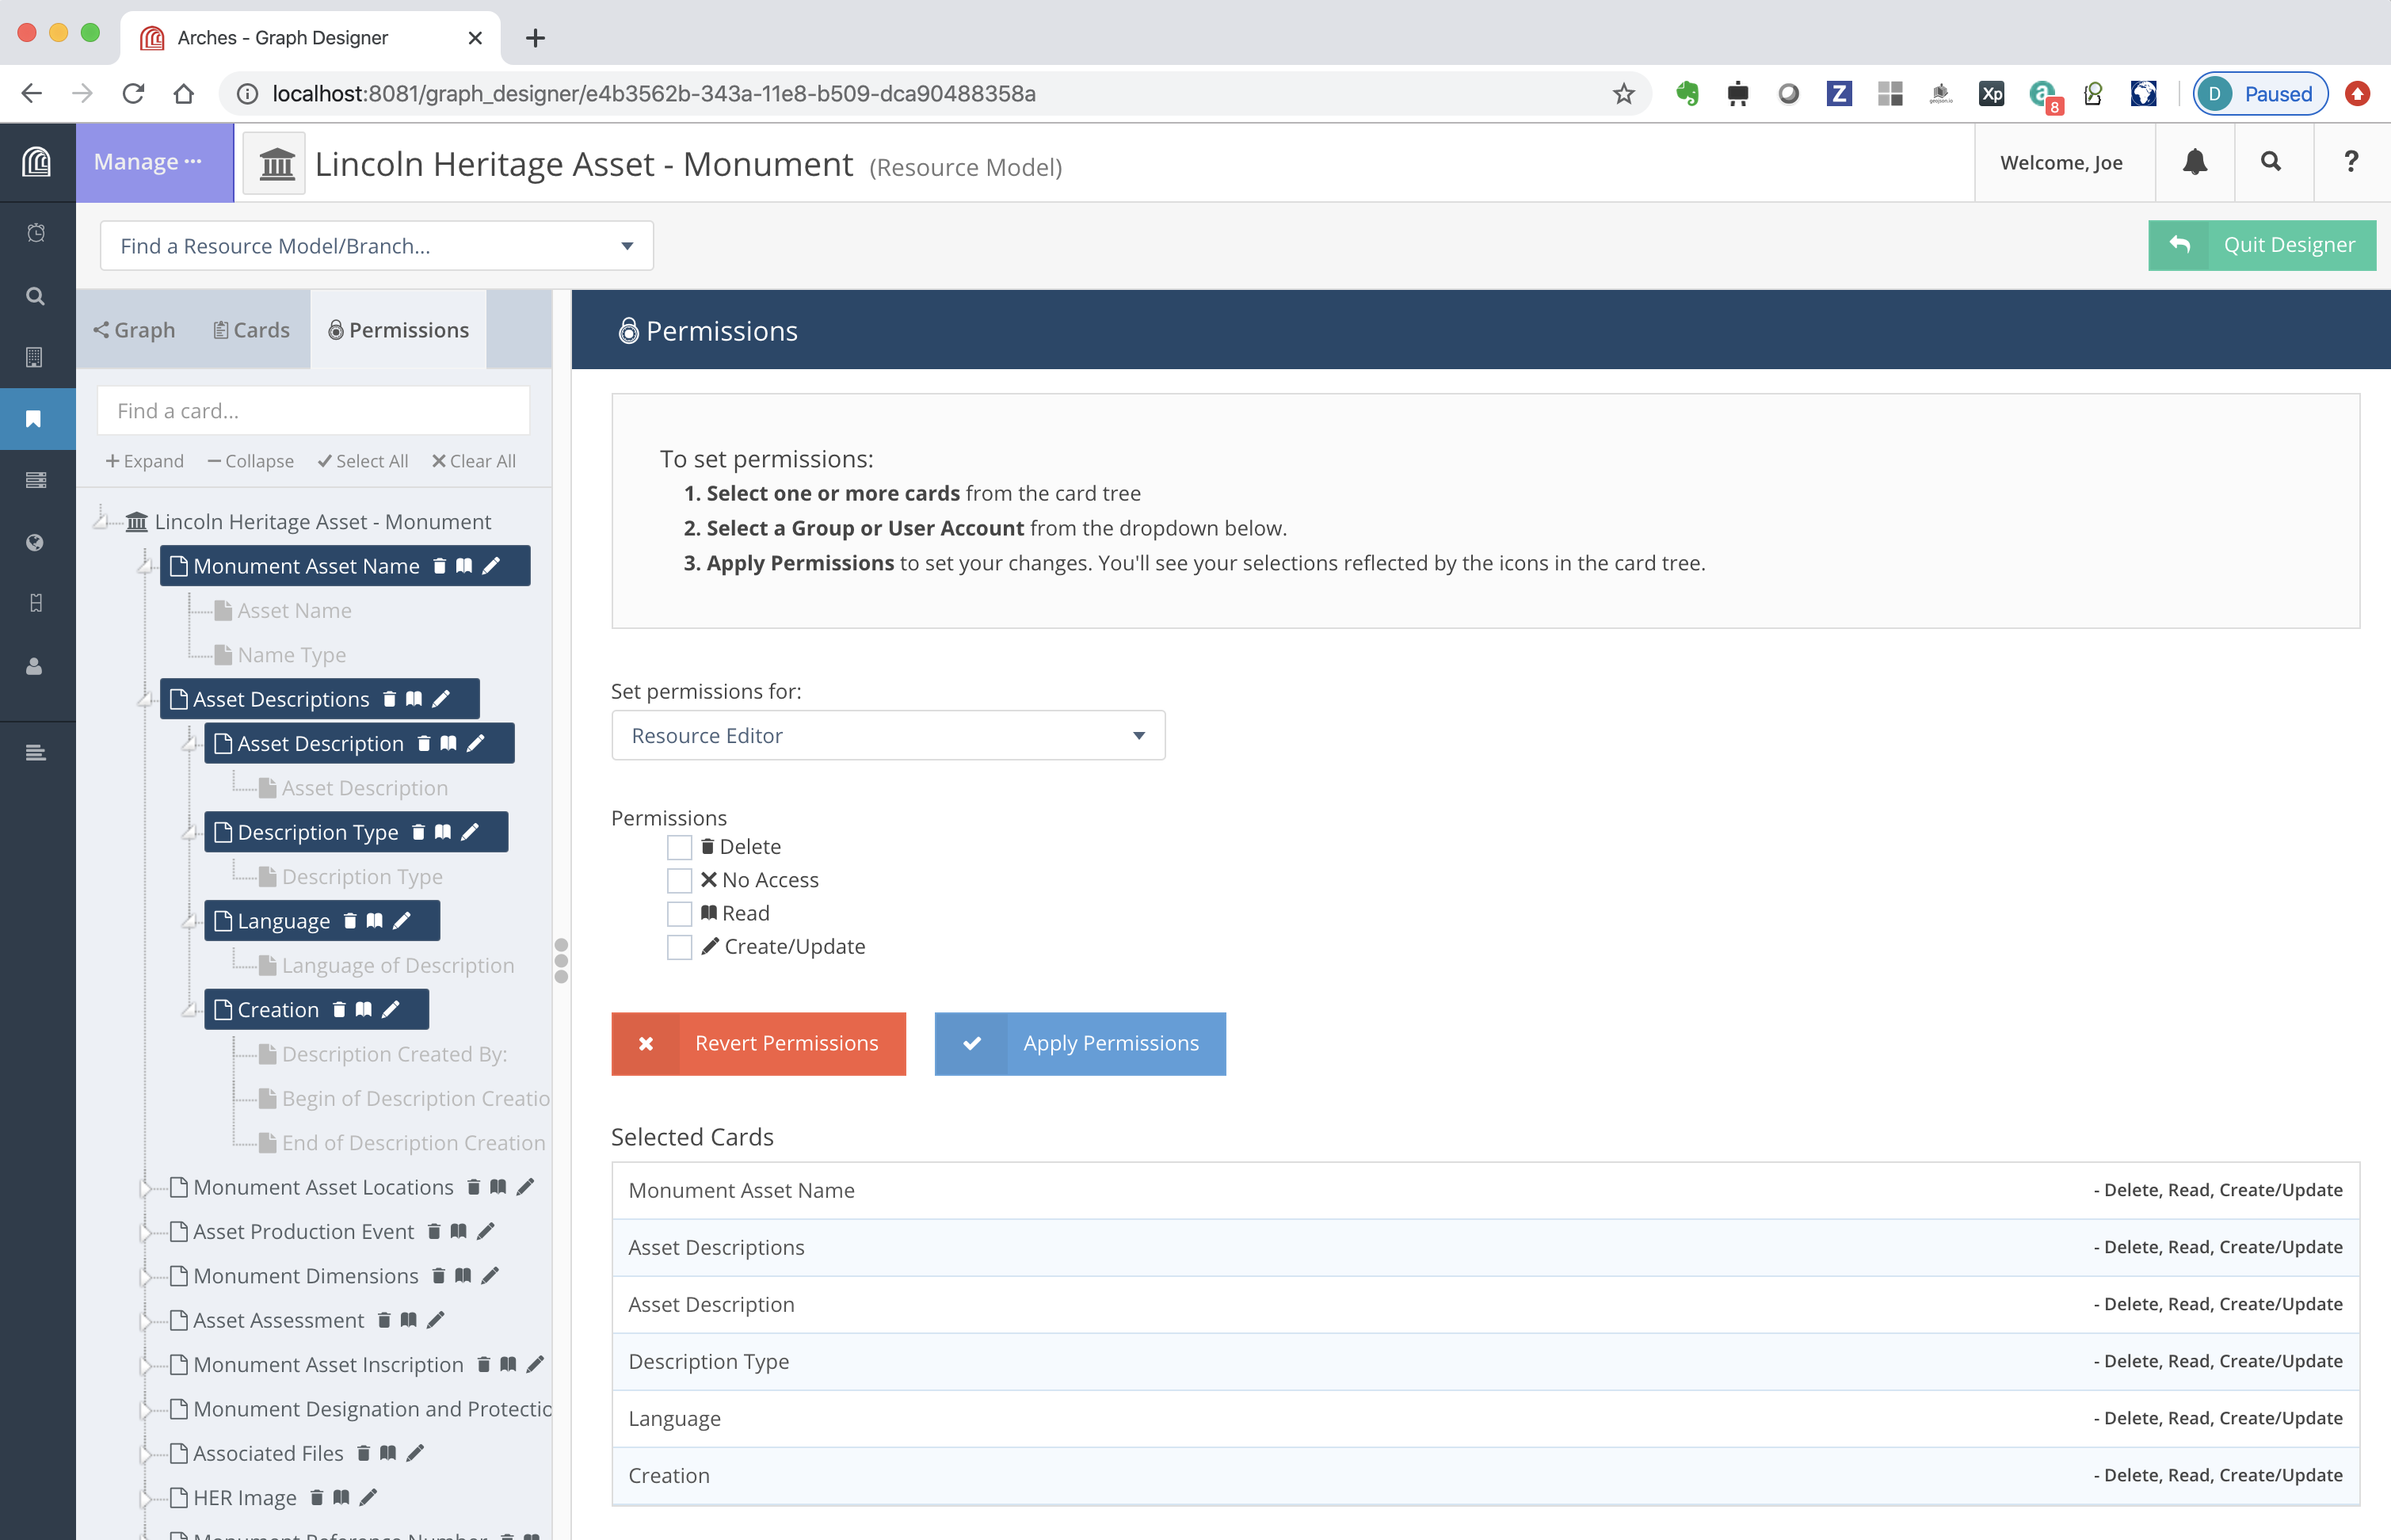Check the Delete permission checkbox
The image size is (2391, 1540).
coord(680,846)
